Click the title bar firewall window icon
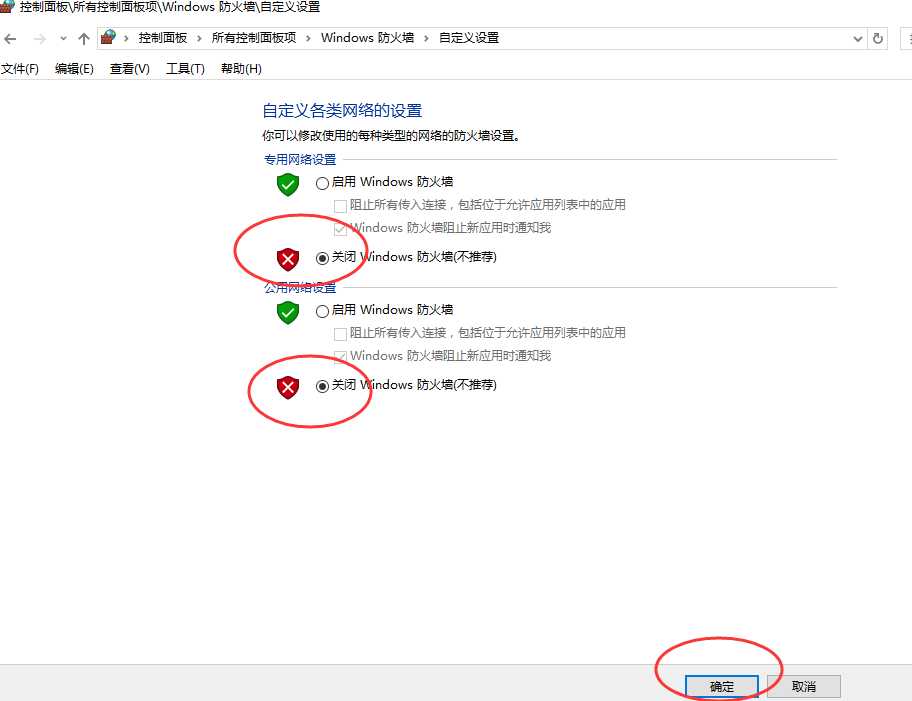This screenshot has height=701, width=912. tap(6, 6)
